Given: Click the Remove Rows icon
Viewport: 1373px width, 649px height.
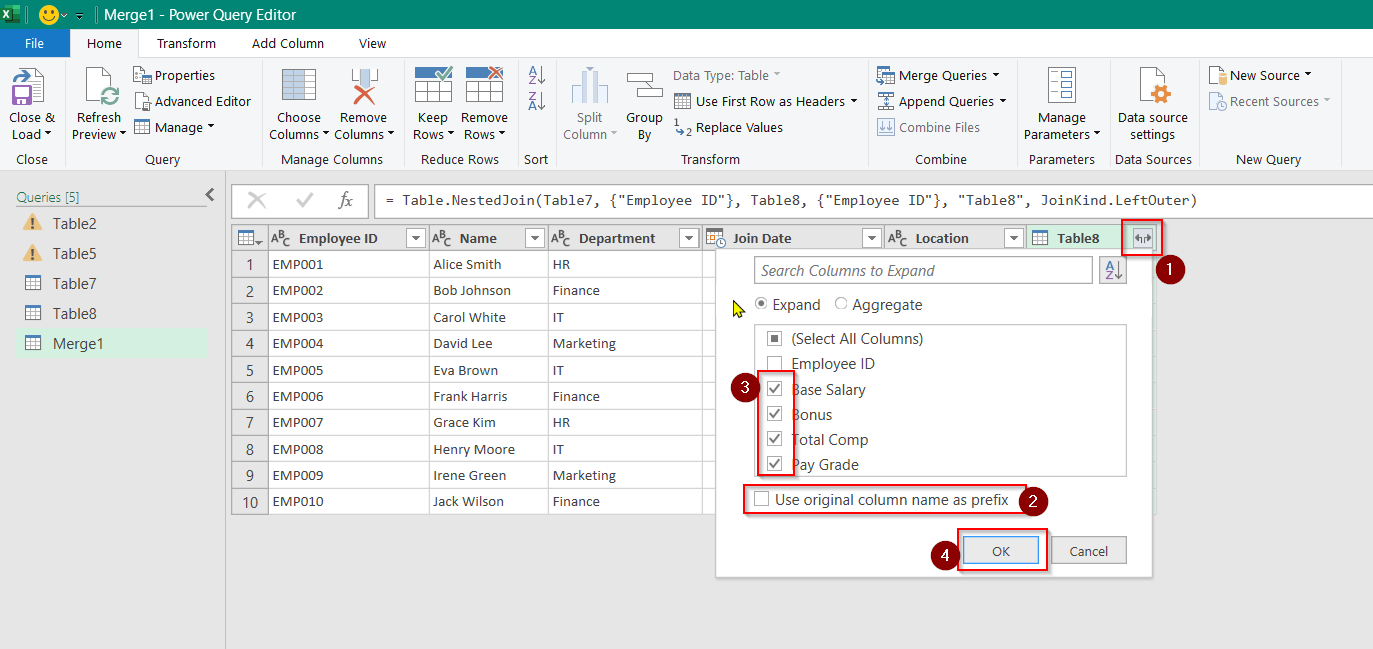Looking at the screenshot, I should [x=484, y=86].
